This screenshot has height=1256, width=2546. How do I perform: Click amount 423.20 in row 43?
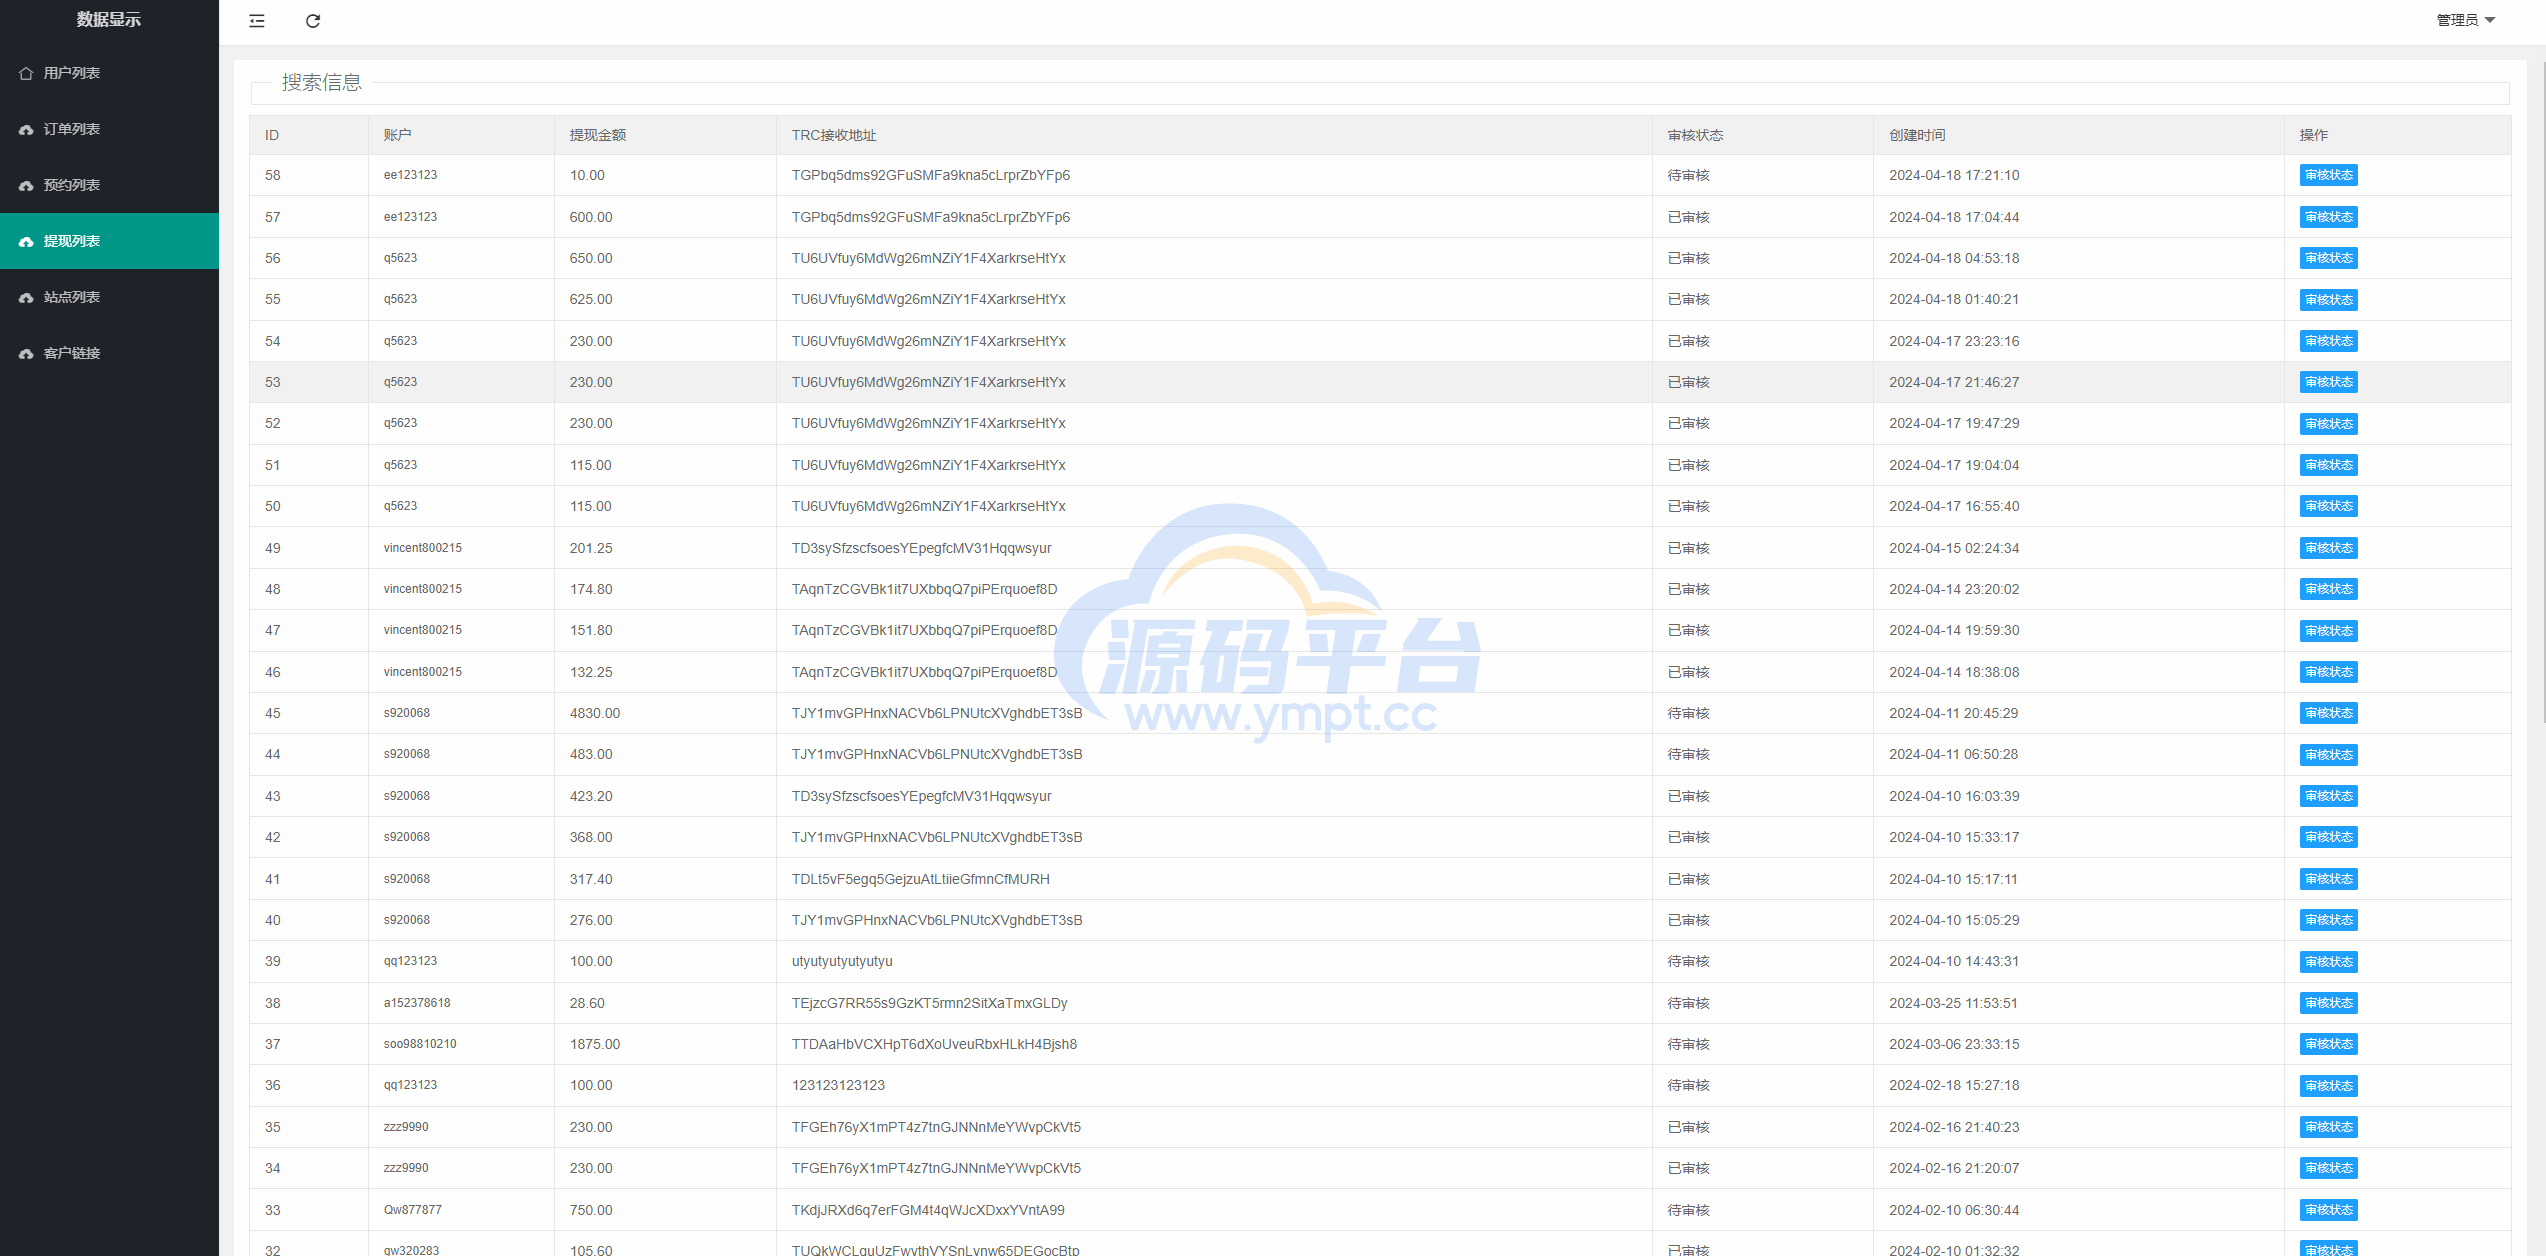tap(591, 796)
